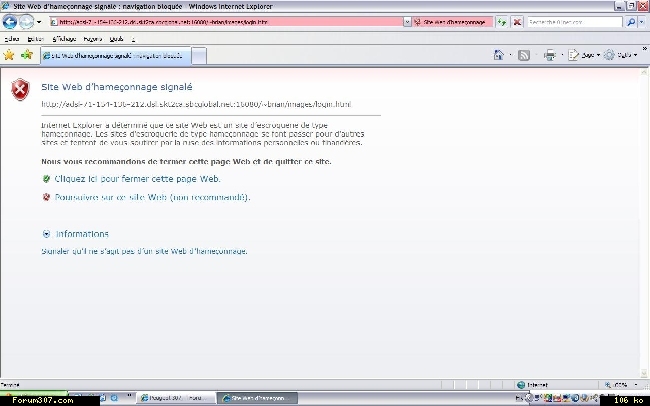Stop loading with the red X icon
Screen dimensions: 650x406
pyautogui.click(x=517, y=22)
